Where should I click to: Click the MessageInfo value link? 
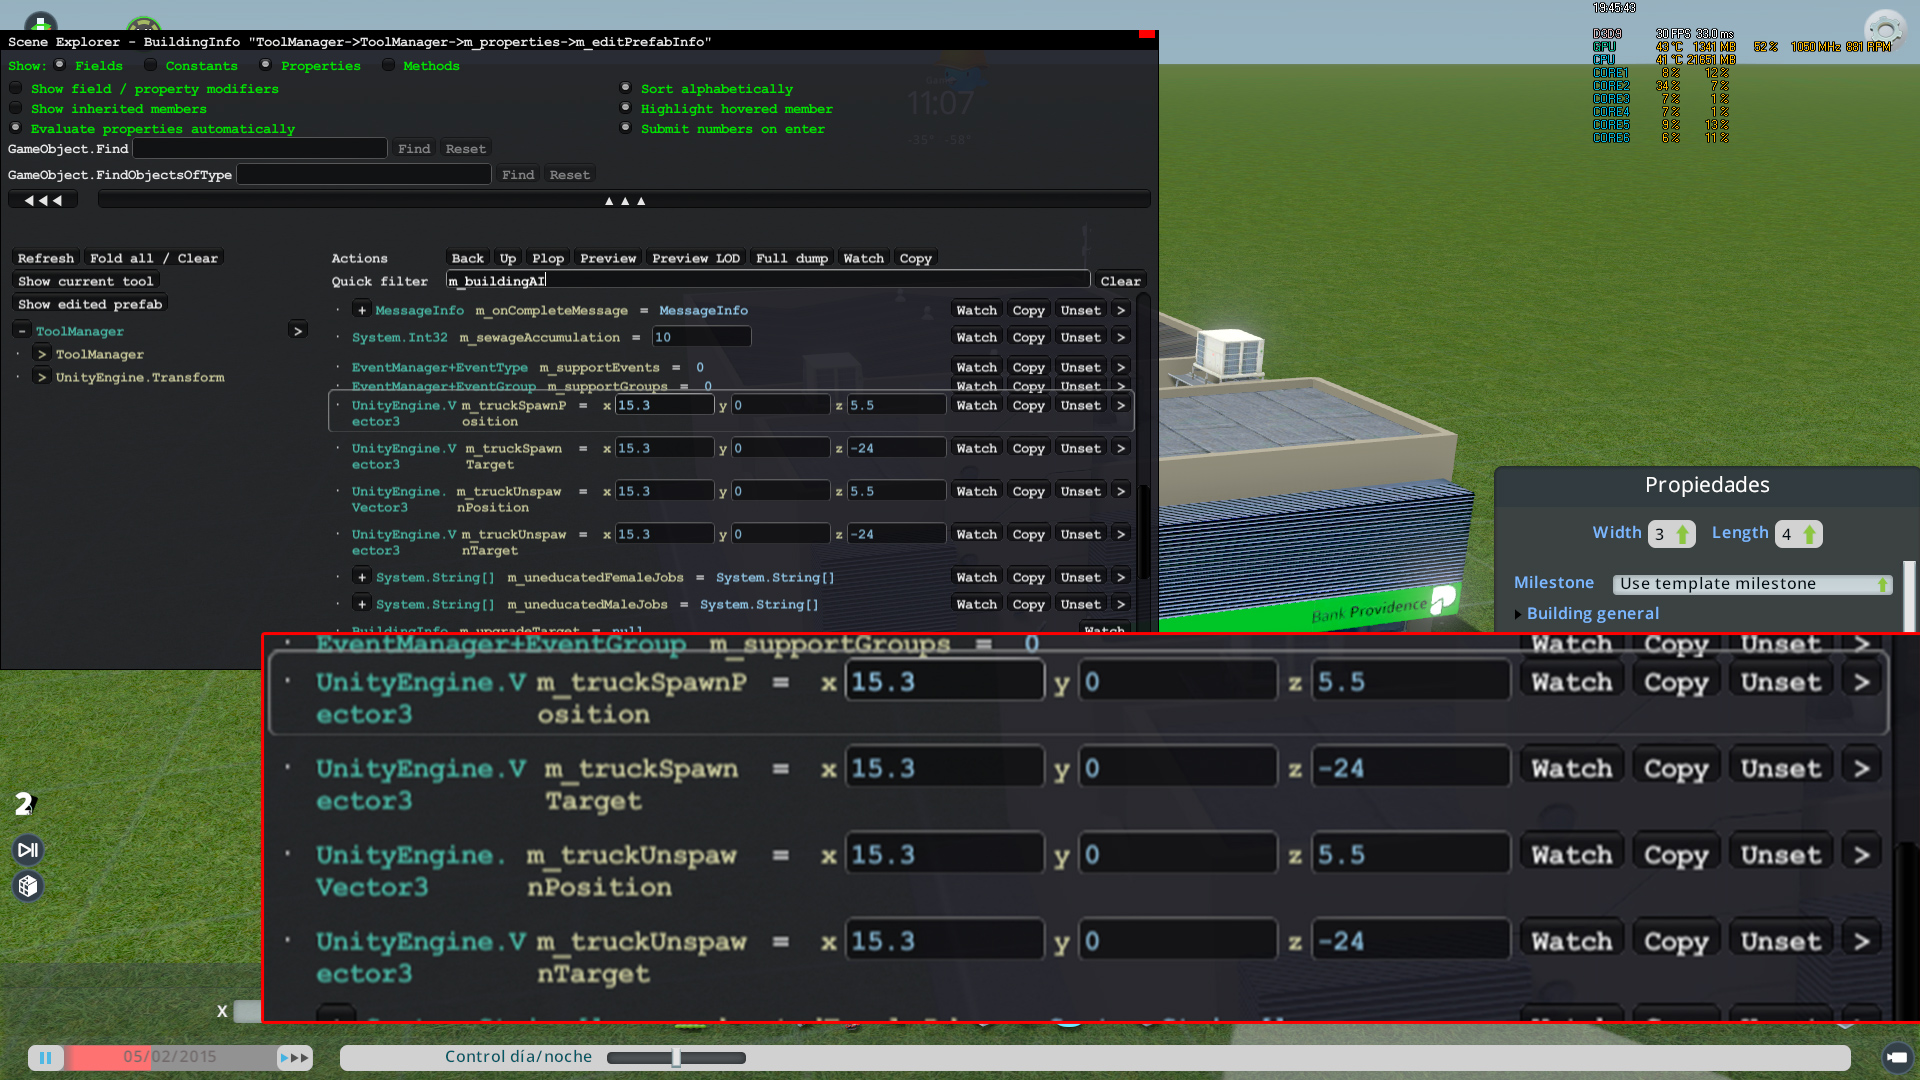point(703,310)
